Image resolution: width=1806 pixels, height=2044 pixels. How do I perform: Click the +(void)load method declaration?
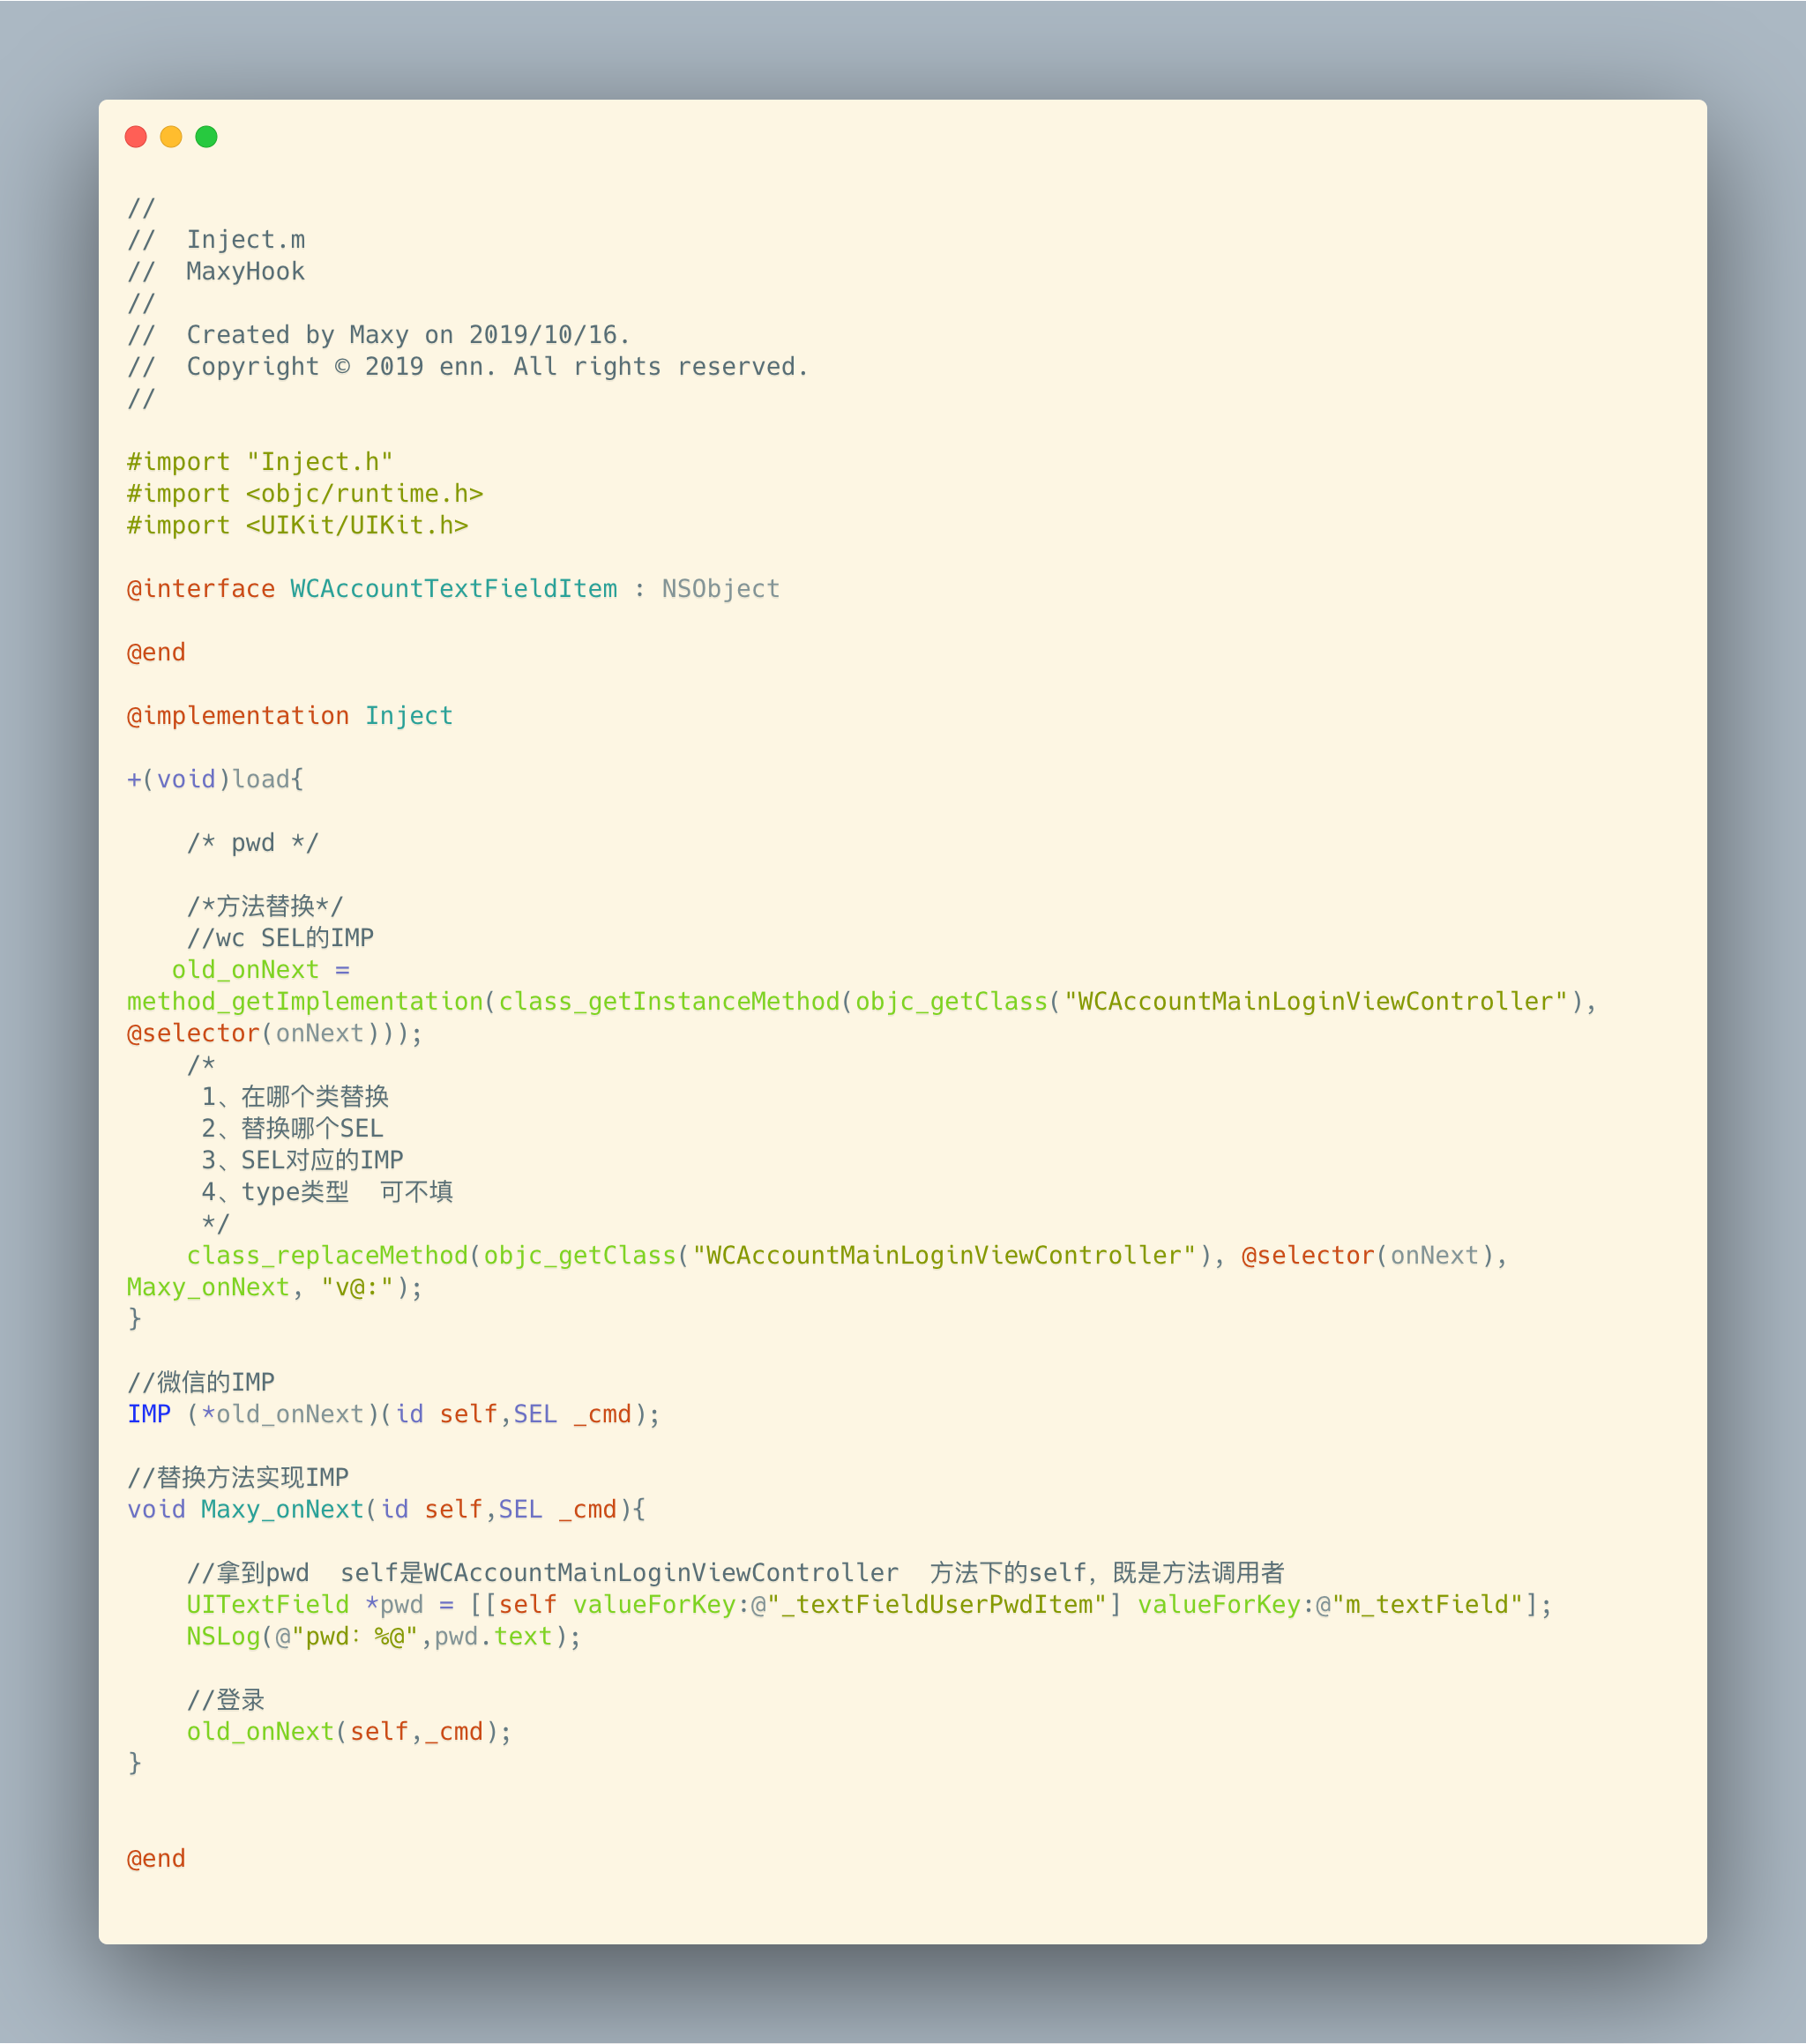pyautogui.click(x=215, y=780)
